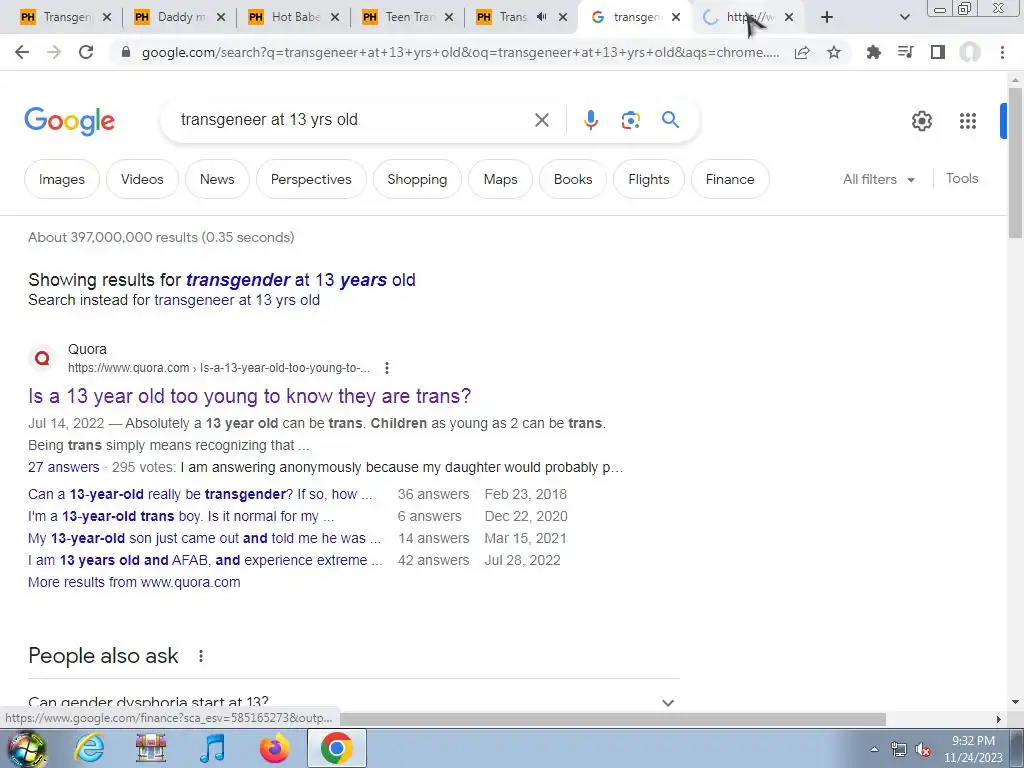
Task: Search by image with Google Lens icon
Action: 630,120
